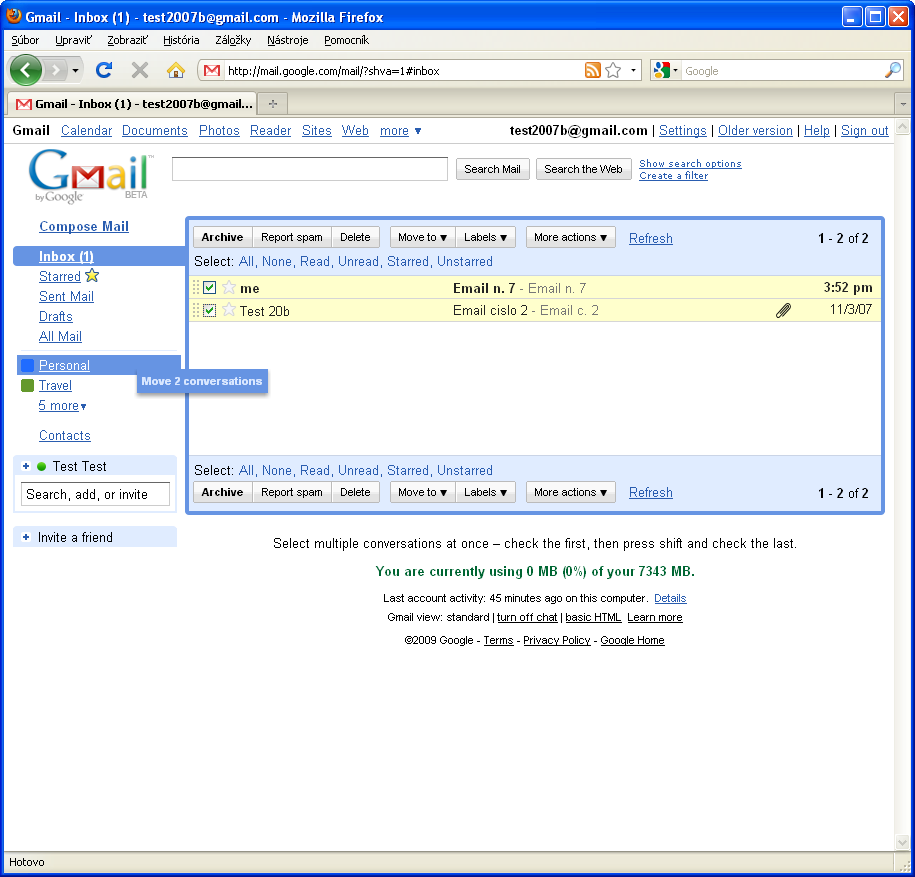The height and width of the screenshot is (877, 915).
Task: Open the tab list dropdown arrow
Action: click(903, 104)
